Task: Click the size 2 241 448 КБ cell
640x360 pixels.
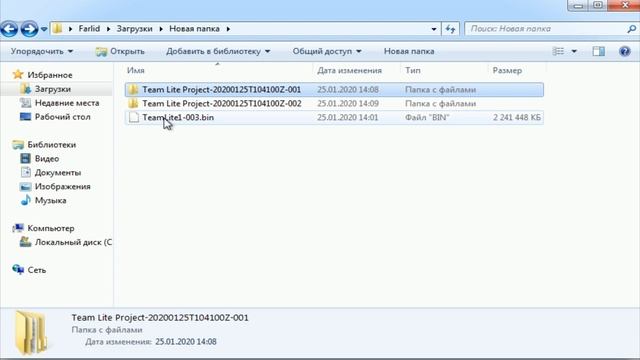Action: [x=517, y=118]
